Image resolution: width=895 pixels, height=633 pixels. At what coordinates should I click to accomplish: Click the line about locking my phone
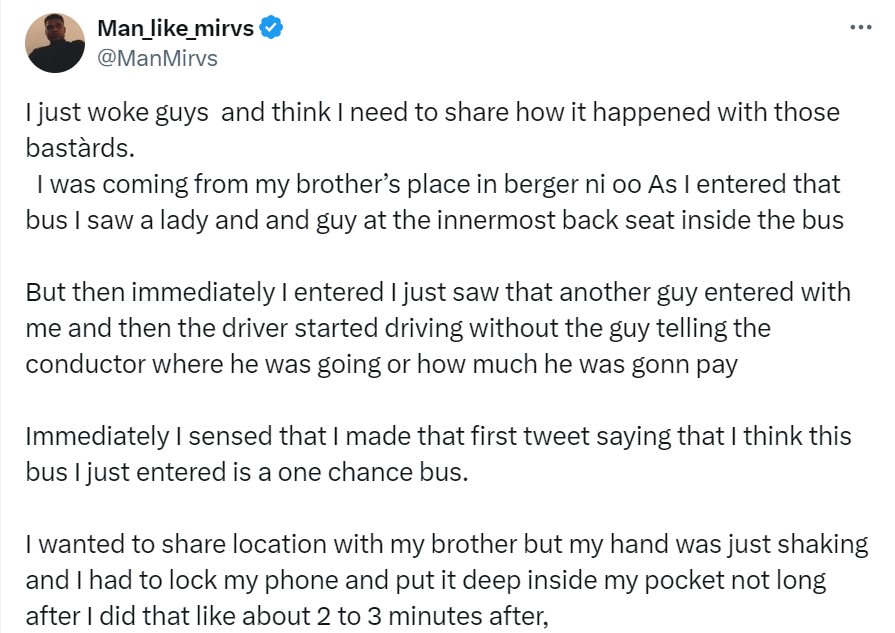424,580
